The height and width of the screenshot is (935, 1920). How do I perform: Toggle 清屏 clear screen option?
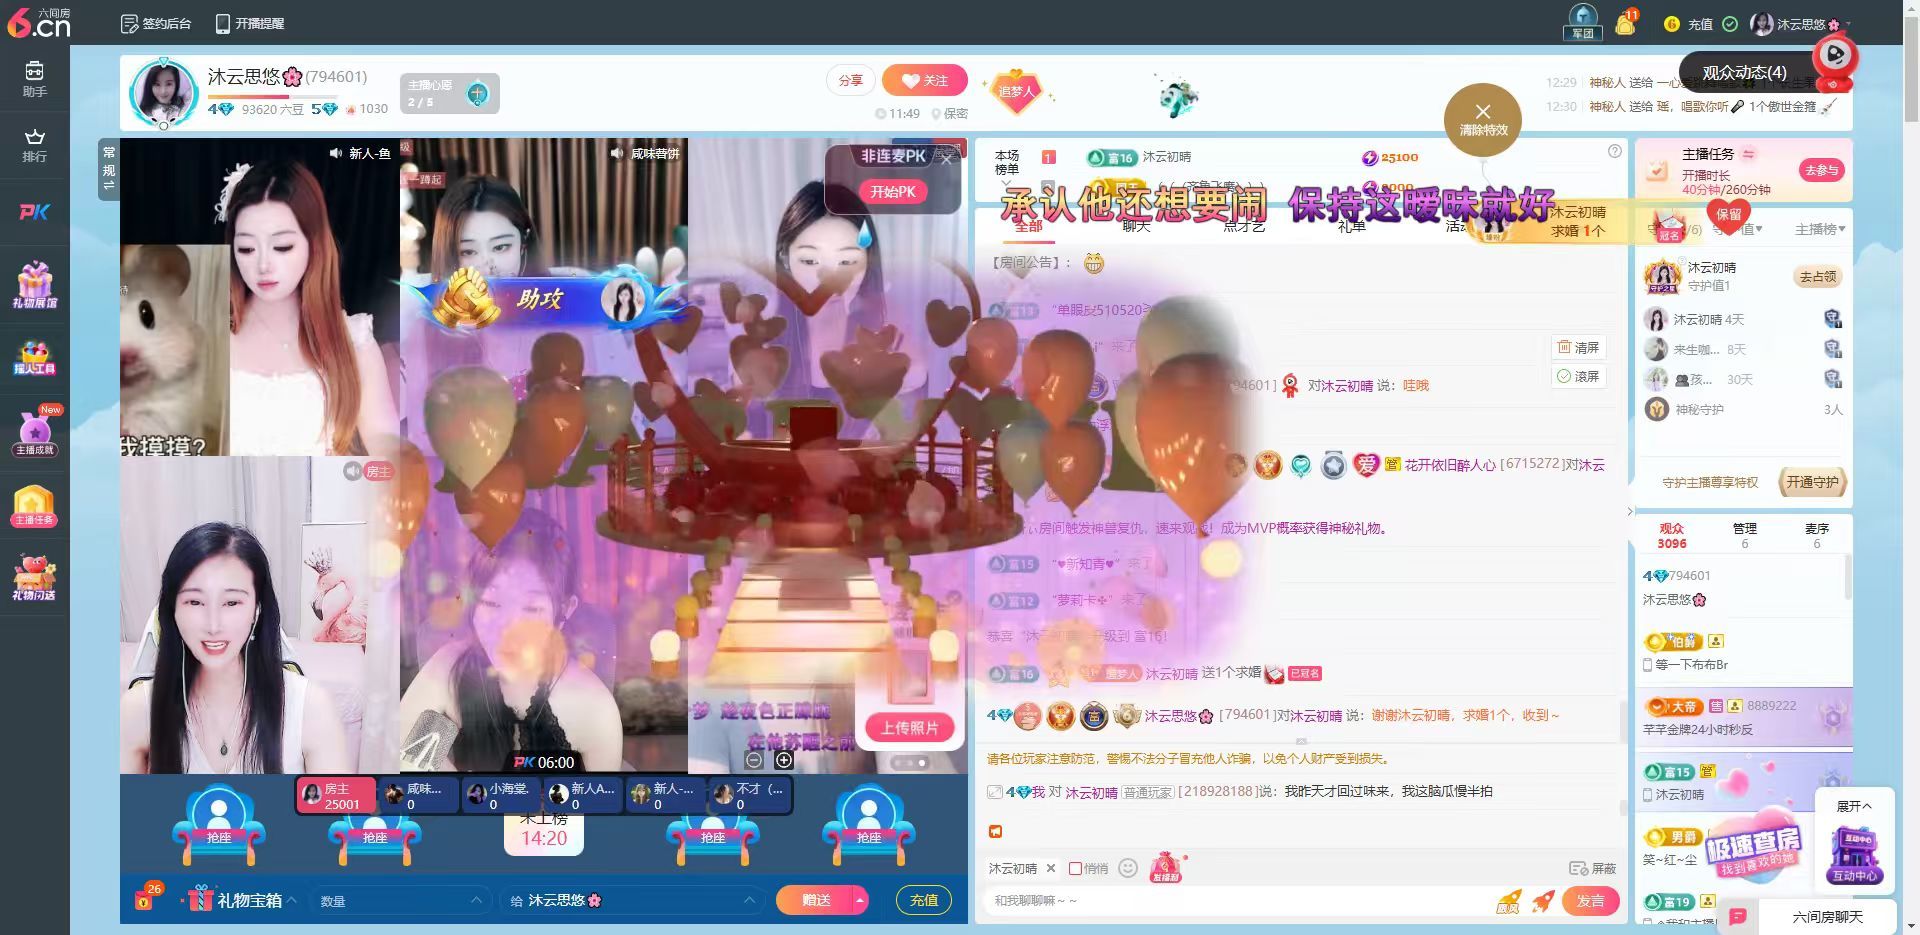pyautogui.click(x=1578, y=347)
